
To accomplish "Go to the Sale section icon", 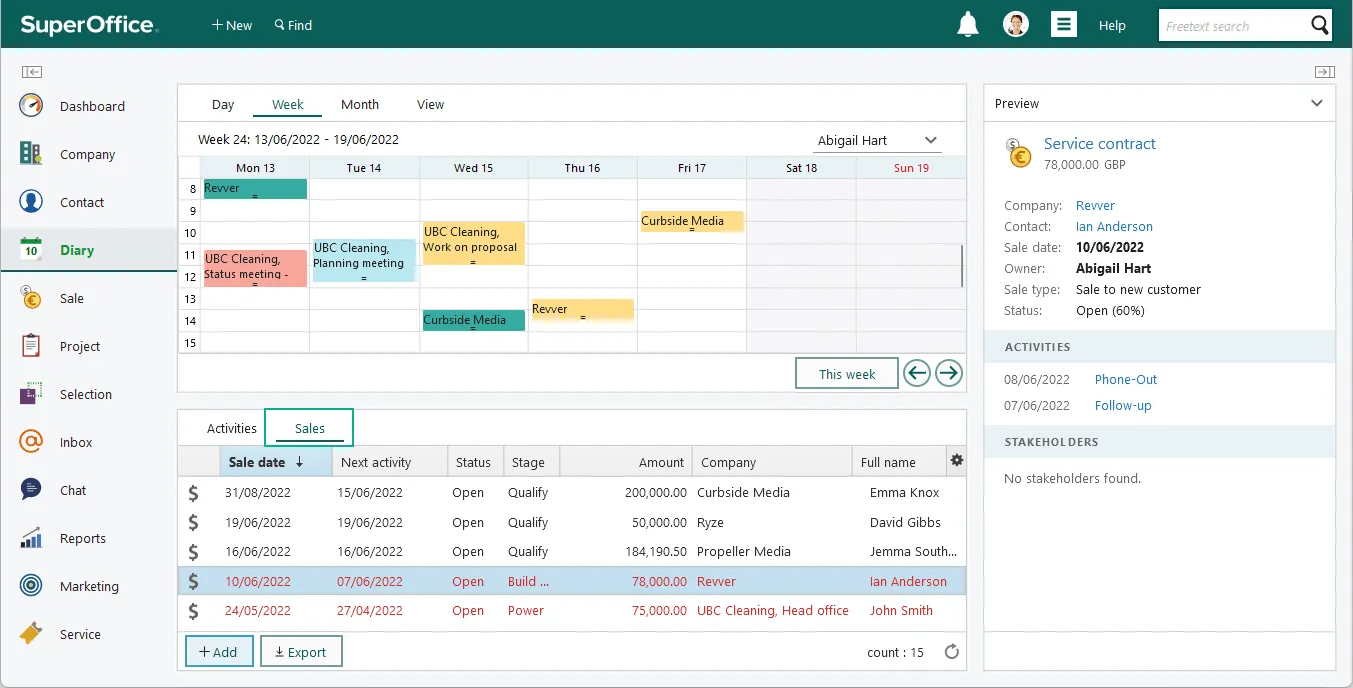I will pyautogui.click(x=31, y=298).
